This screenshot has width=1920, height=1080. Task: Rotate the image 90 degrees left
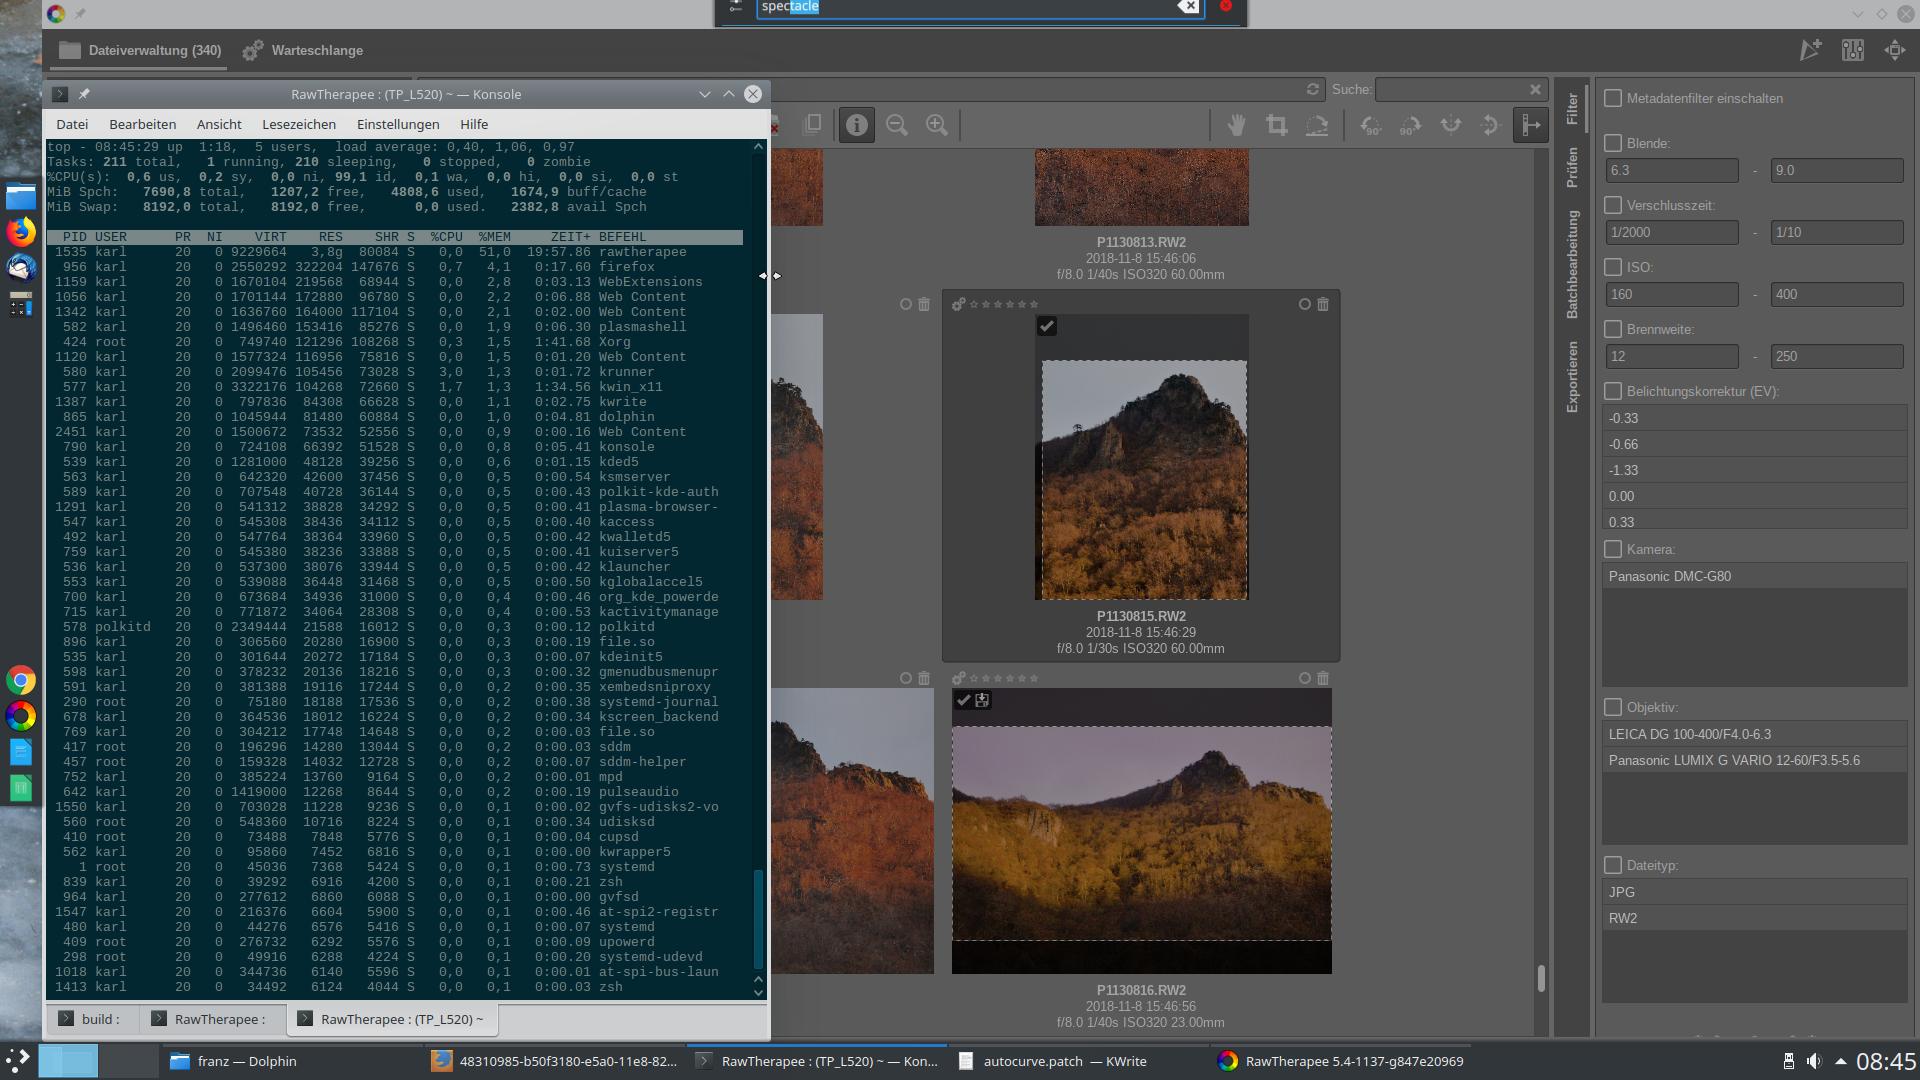click(1371, 125)
